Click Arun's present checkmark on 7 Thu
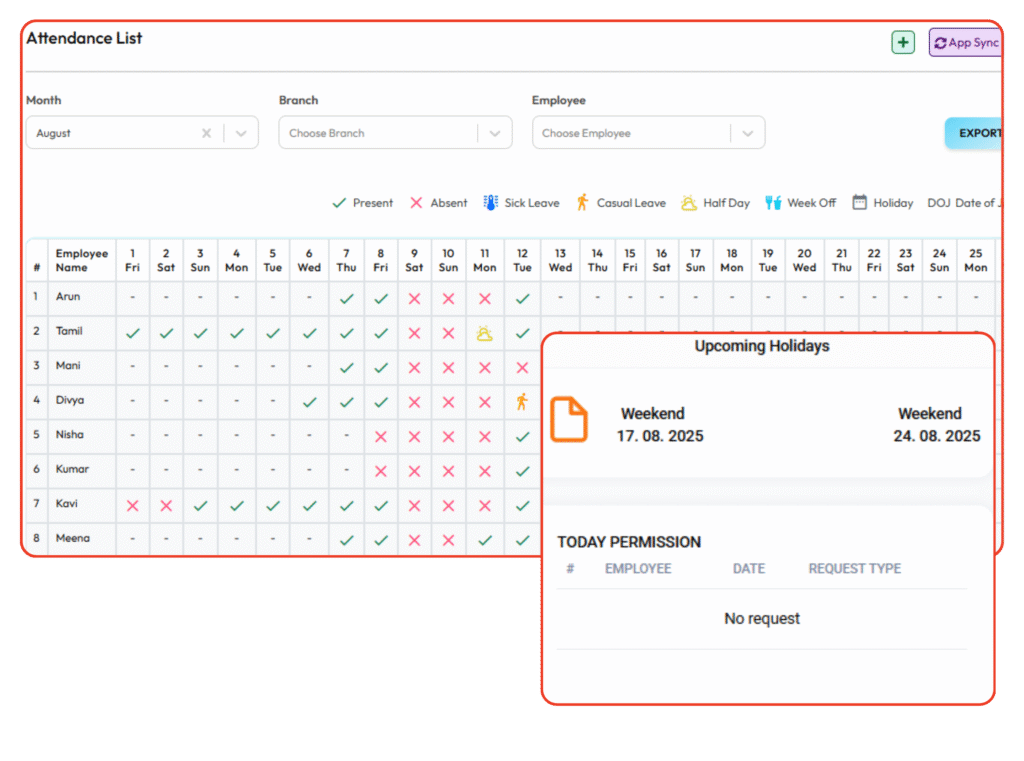The width and height of the screenshot is (1024, 761). tap(347, 299)
